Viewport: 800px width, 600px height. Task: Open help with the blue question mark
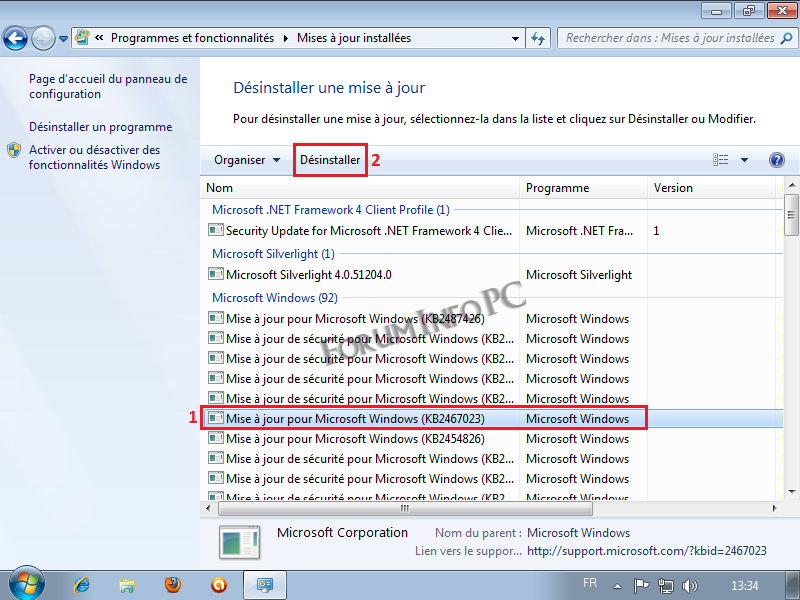(x=777, y=160)
